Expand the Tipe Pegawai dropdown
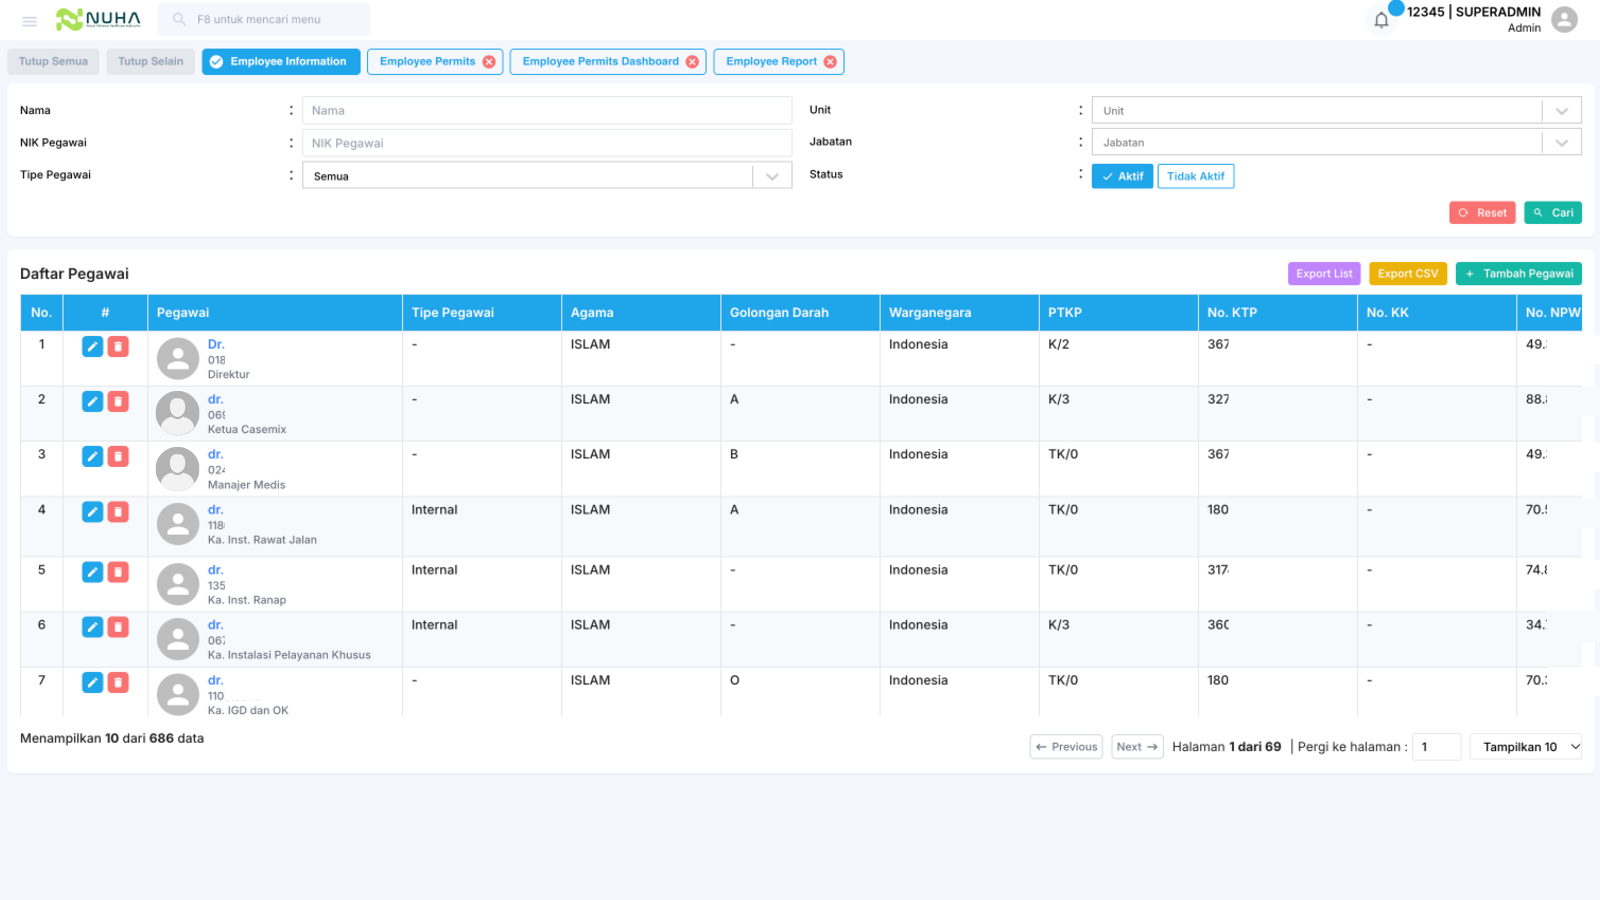 click(x=547, y=176)
